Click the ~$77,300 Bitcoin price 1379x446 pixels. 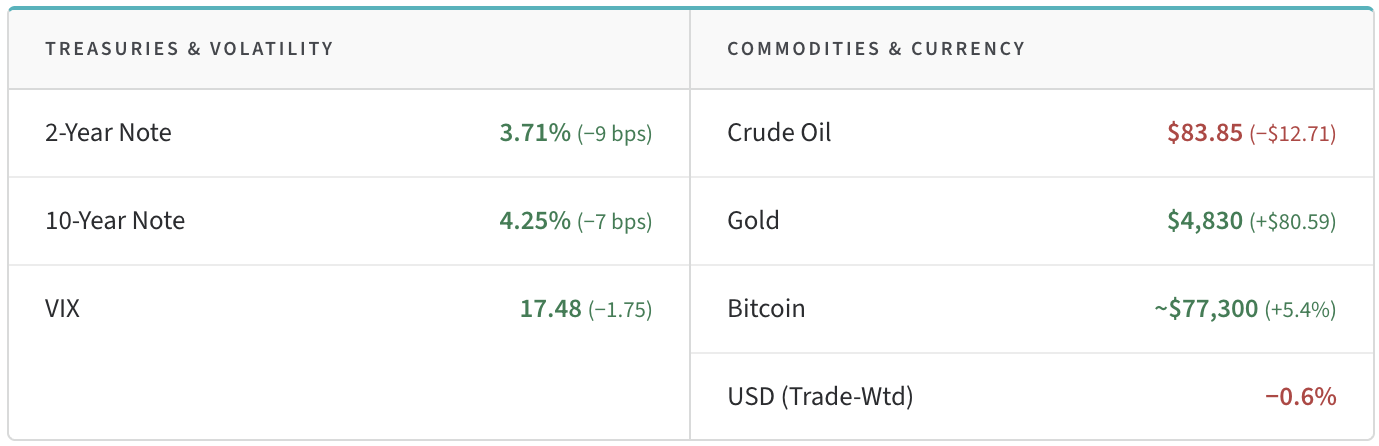(1205, 309)
